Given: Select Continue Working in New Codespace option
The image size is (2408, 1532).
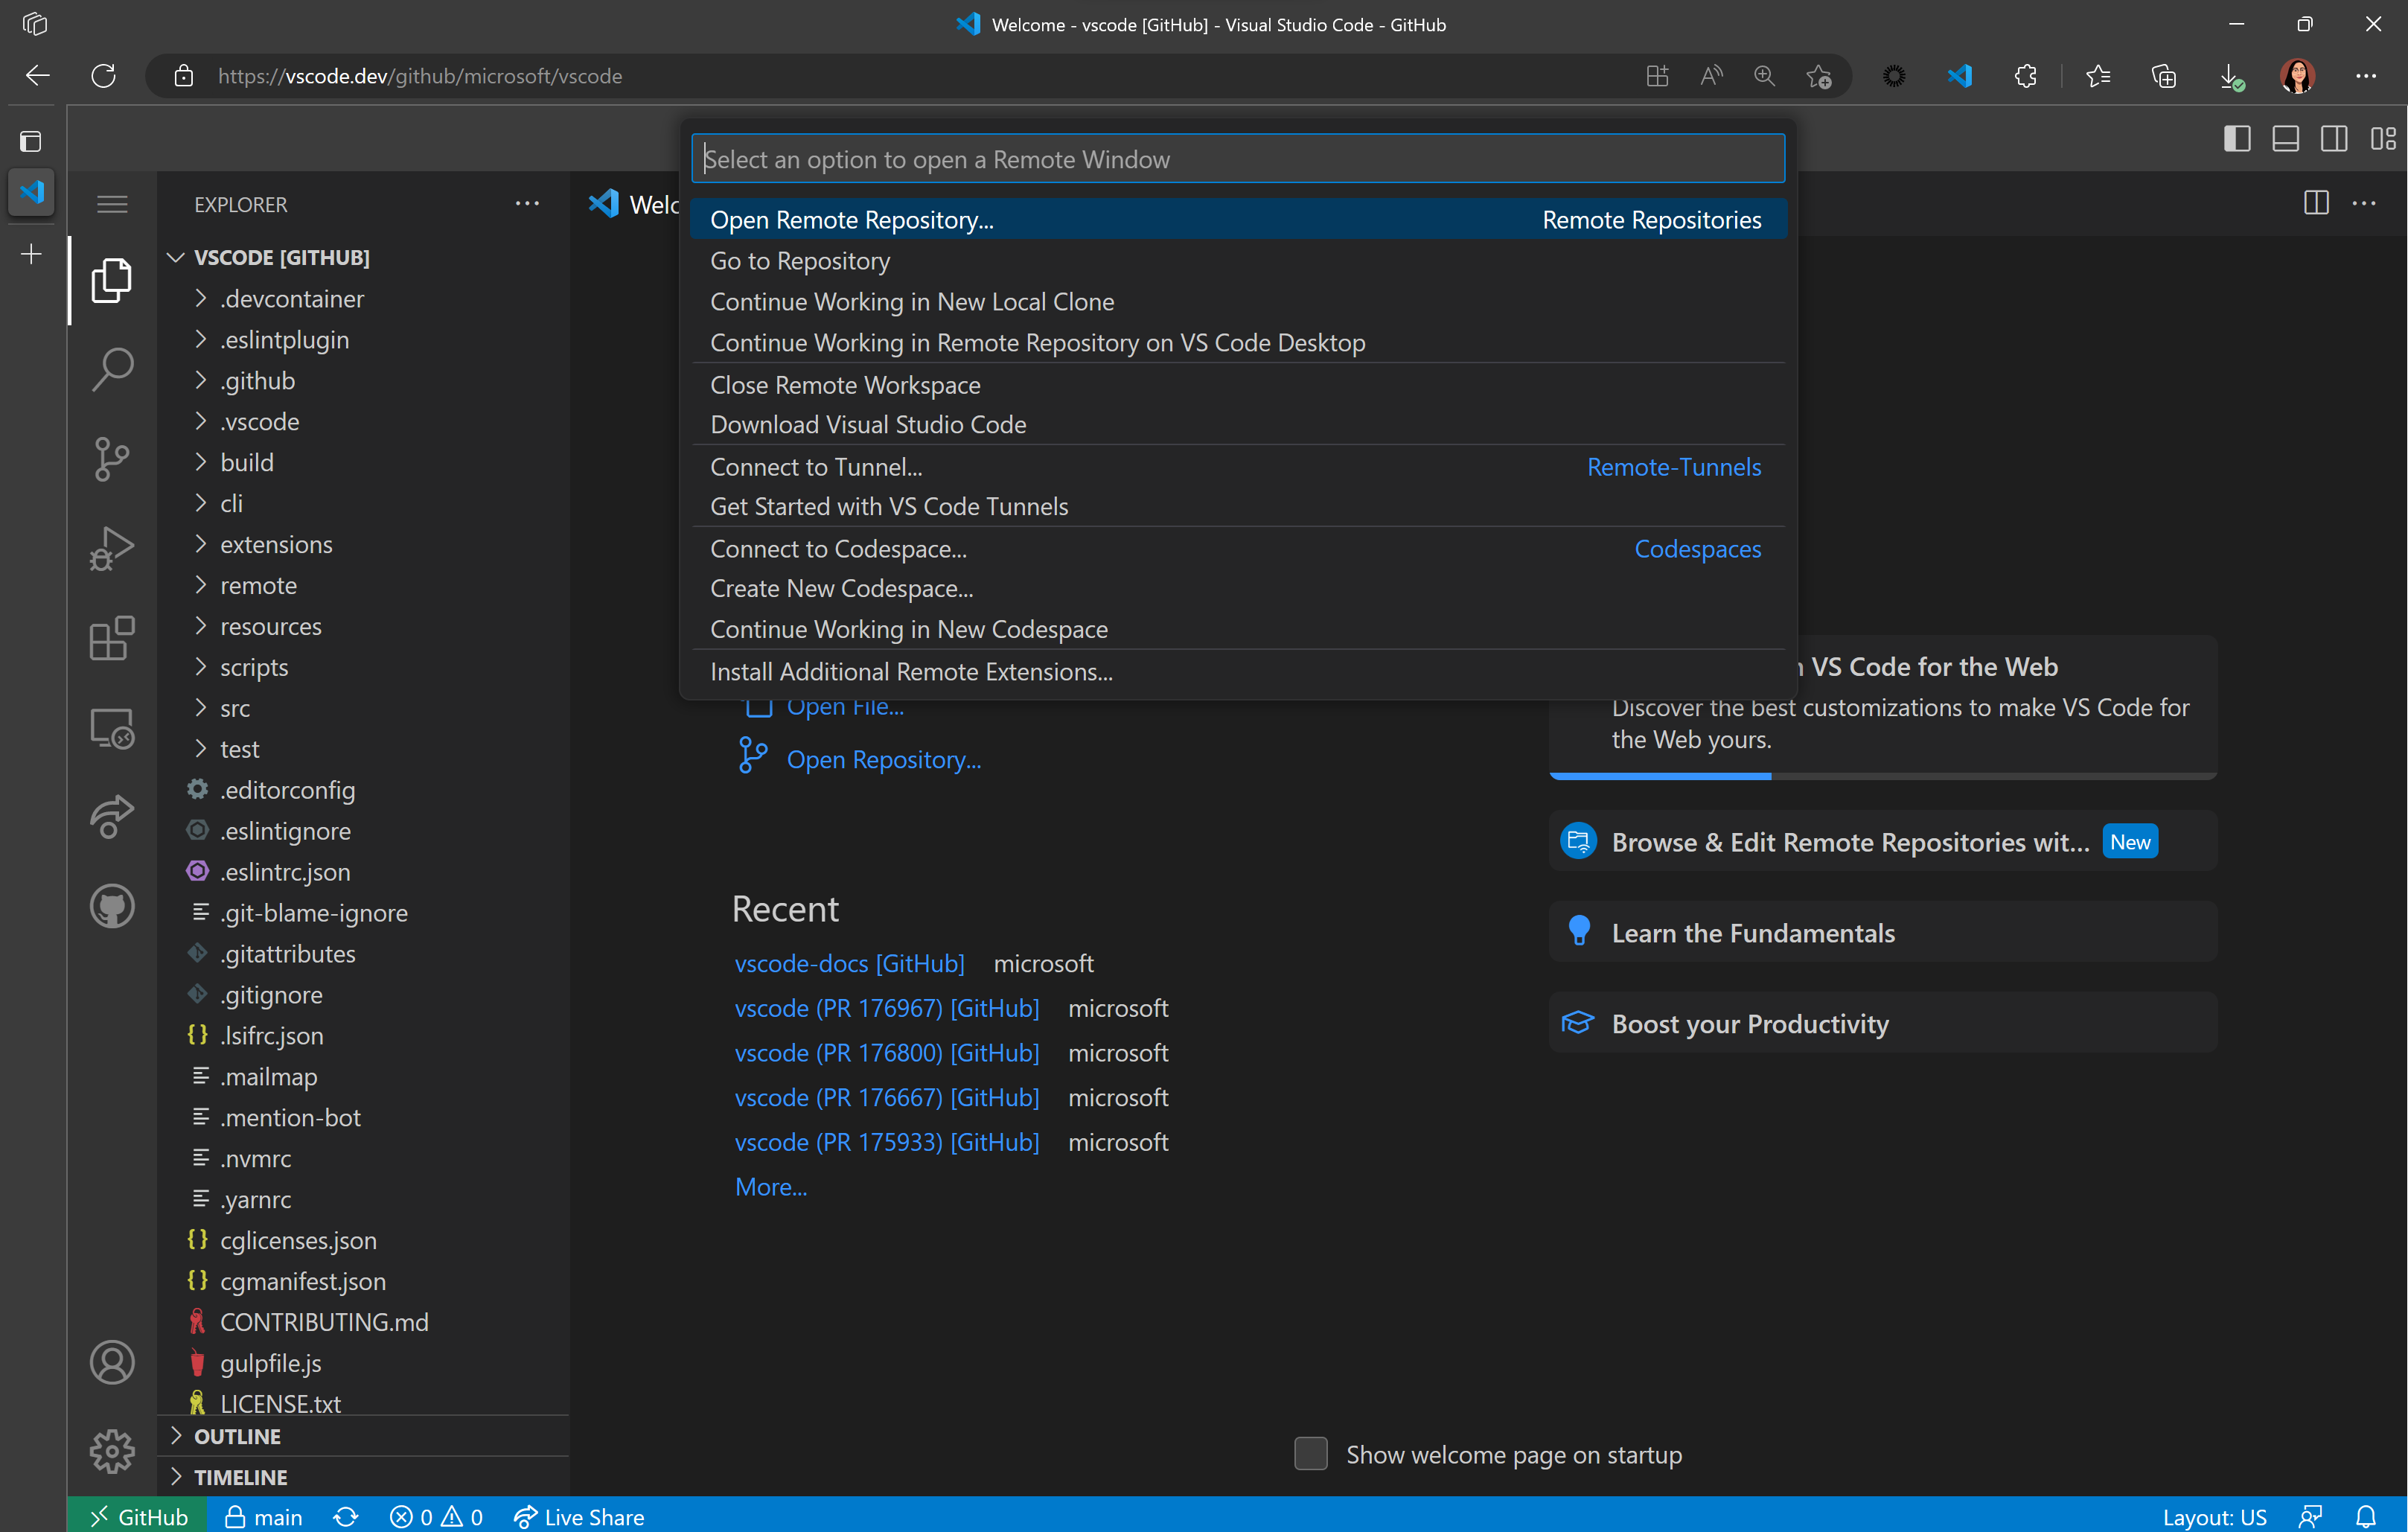Looking at the screenshot, I should click(x=907, y=628).
